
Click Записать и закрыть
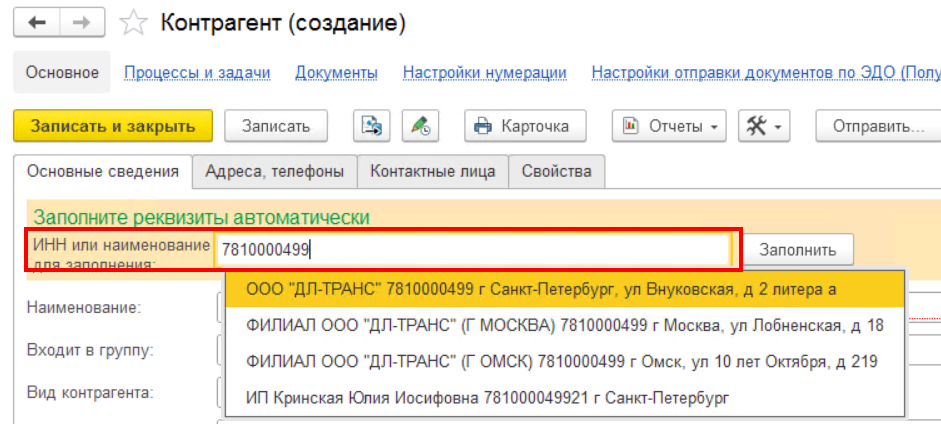[x=113, y=126]
